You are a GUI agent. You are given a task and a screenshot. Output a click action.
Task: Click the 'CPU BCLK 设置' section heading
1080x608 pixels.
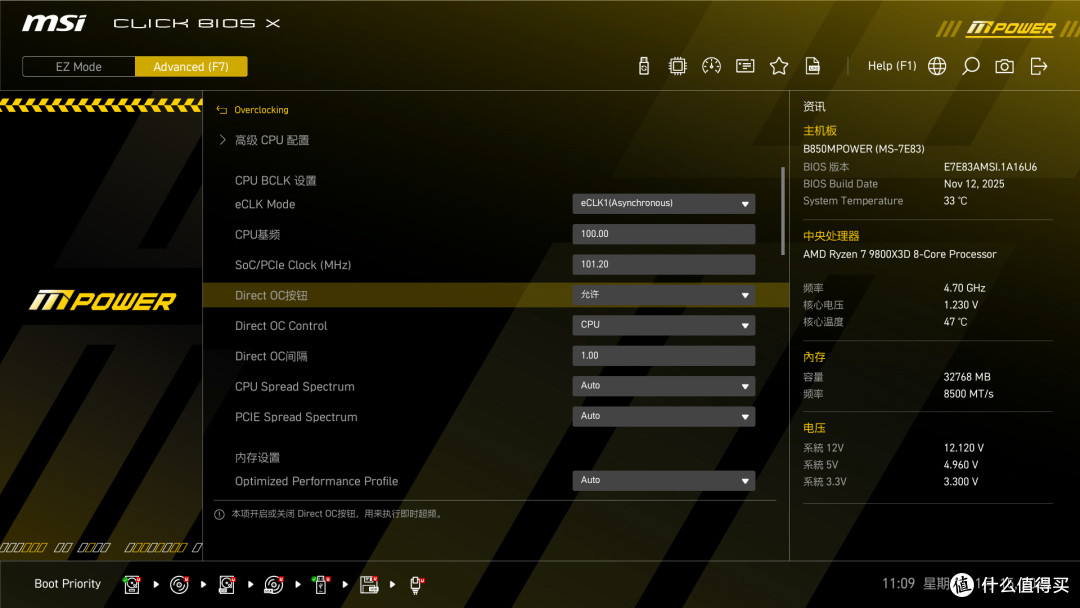[x=276, y=181]
